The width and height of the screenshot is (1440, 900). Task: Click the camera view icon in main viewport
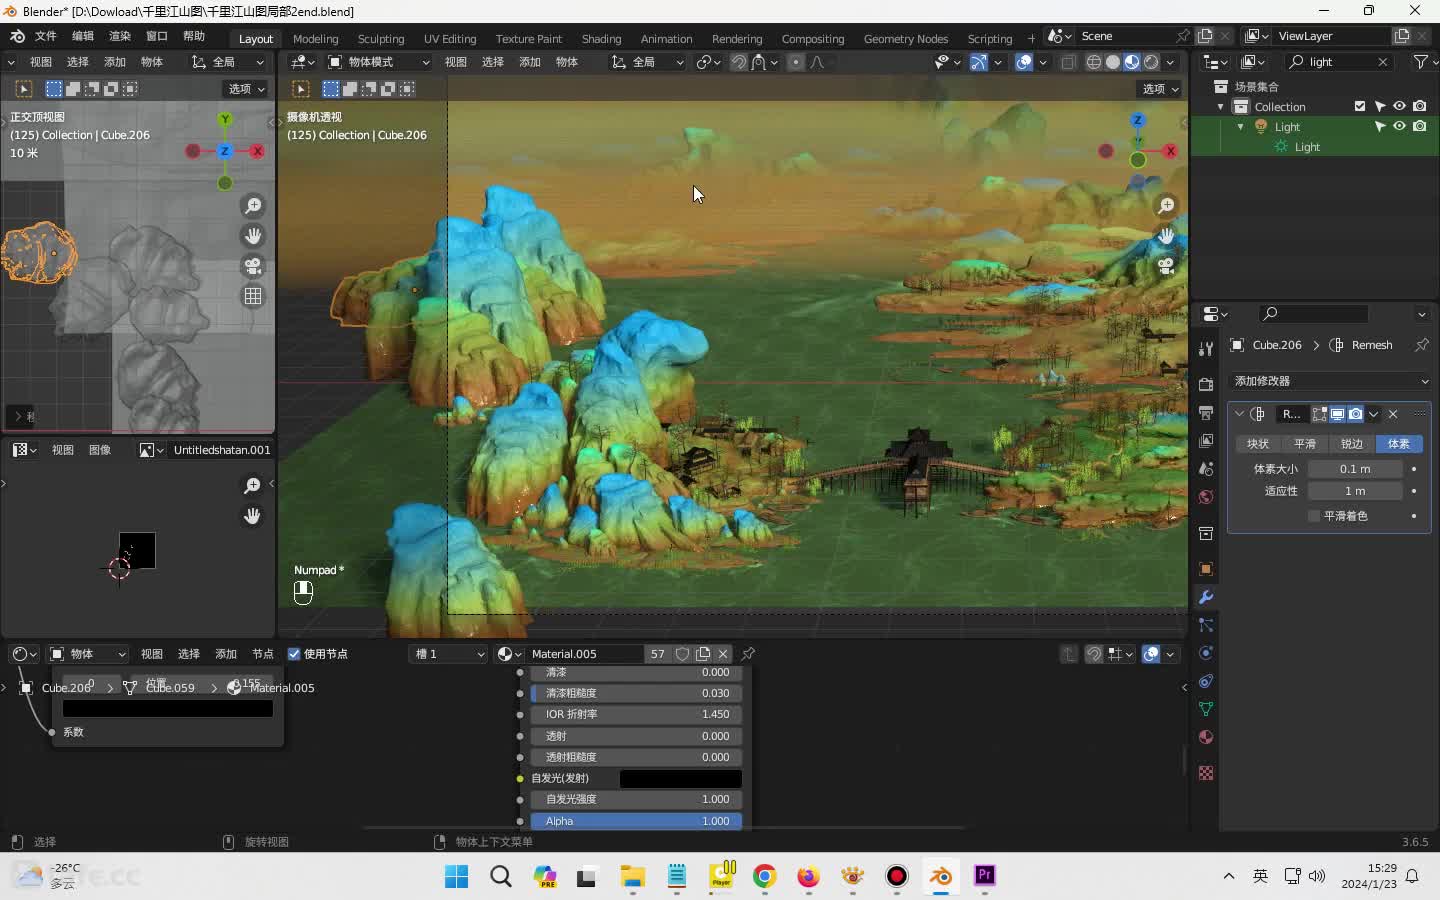[x=1166, y=266]
